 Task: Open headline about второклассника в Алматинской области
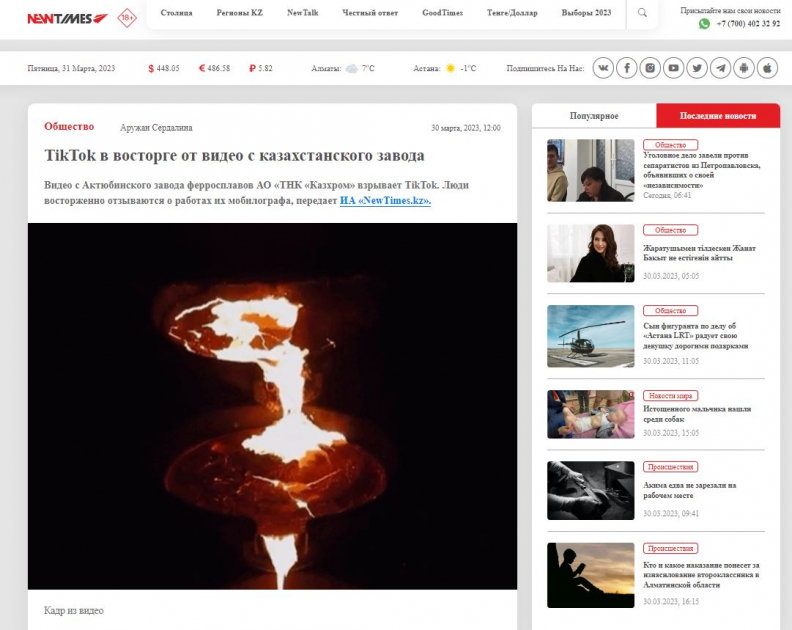(701, 575)
